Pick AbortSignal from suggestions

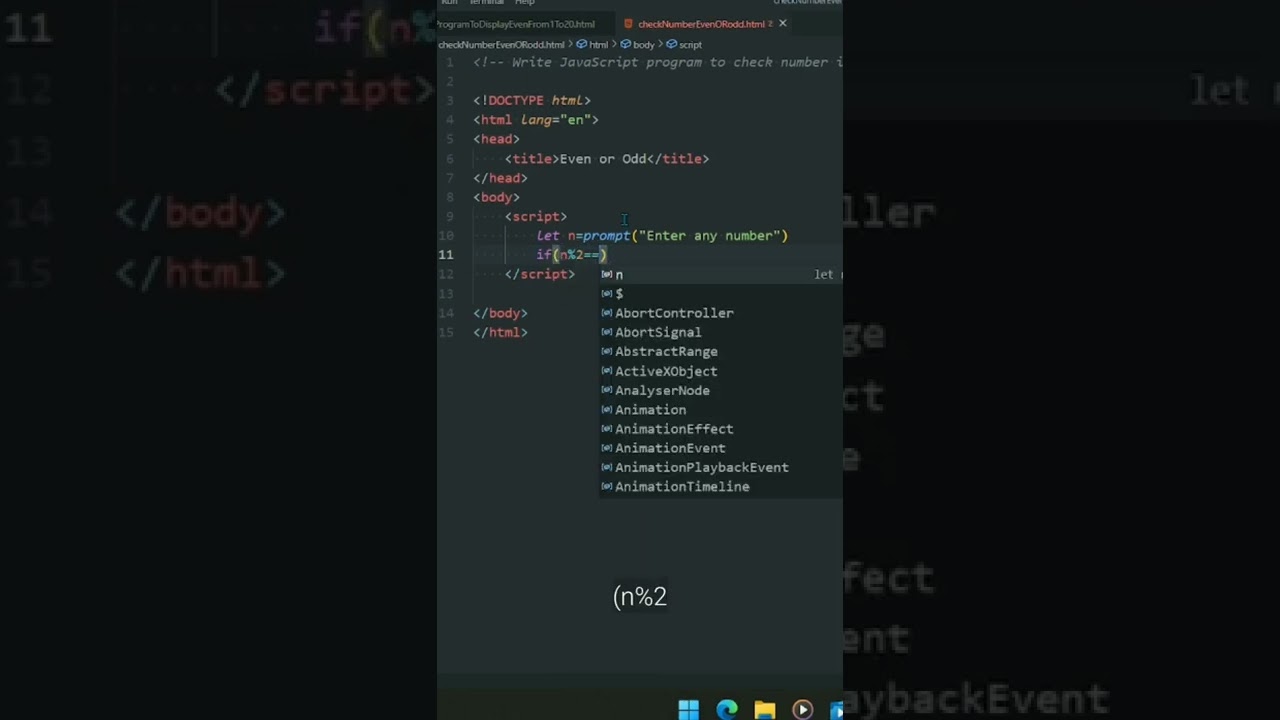click(x=721, y=332)
